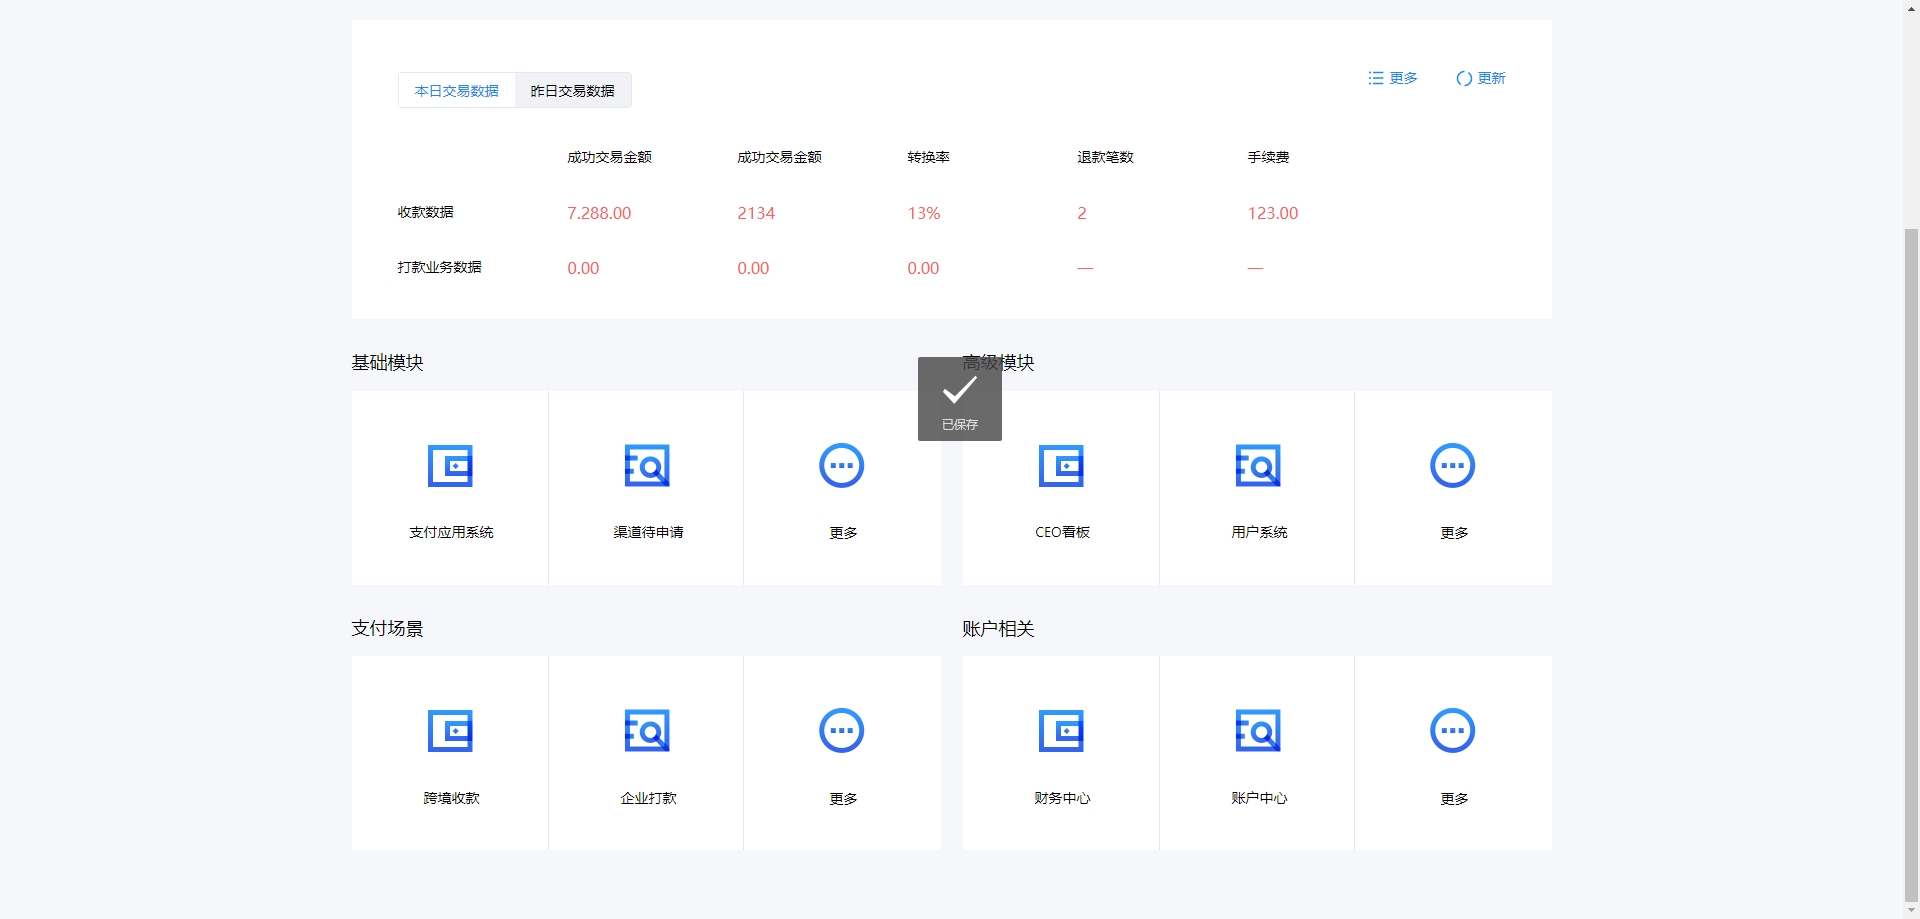Click the 基础模块 section heading
The width and height of the screenshot is (1920, 919).
[x=387, y=363]
